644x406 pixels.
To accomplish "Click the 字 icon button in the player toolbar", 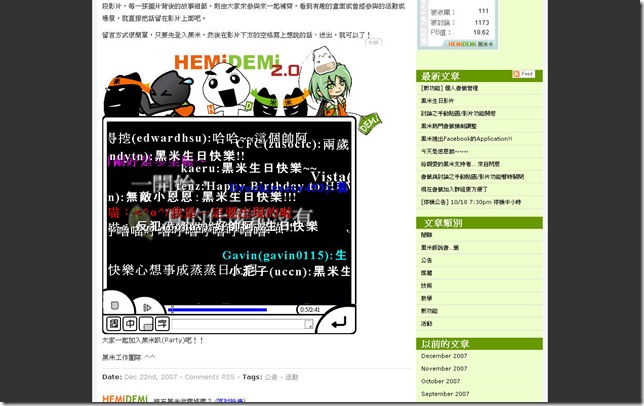I will 162,324.
